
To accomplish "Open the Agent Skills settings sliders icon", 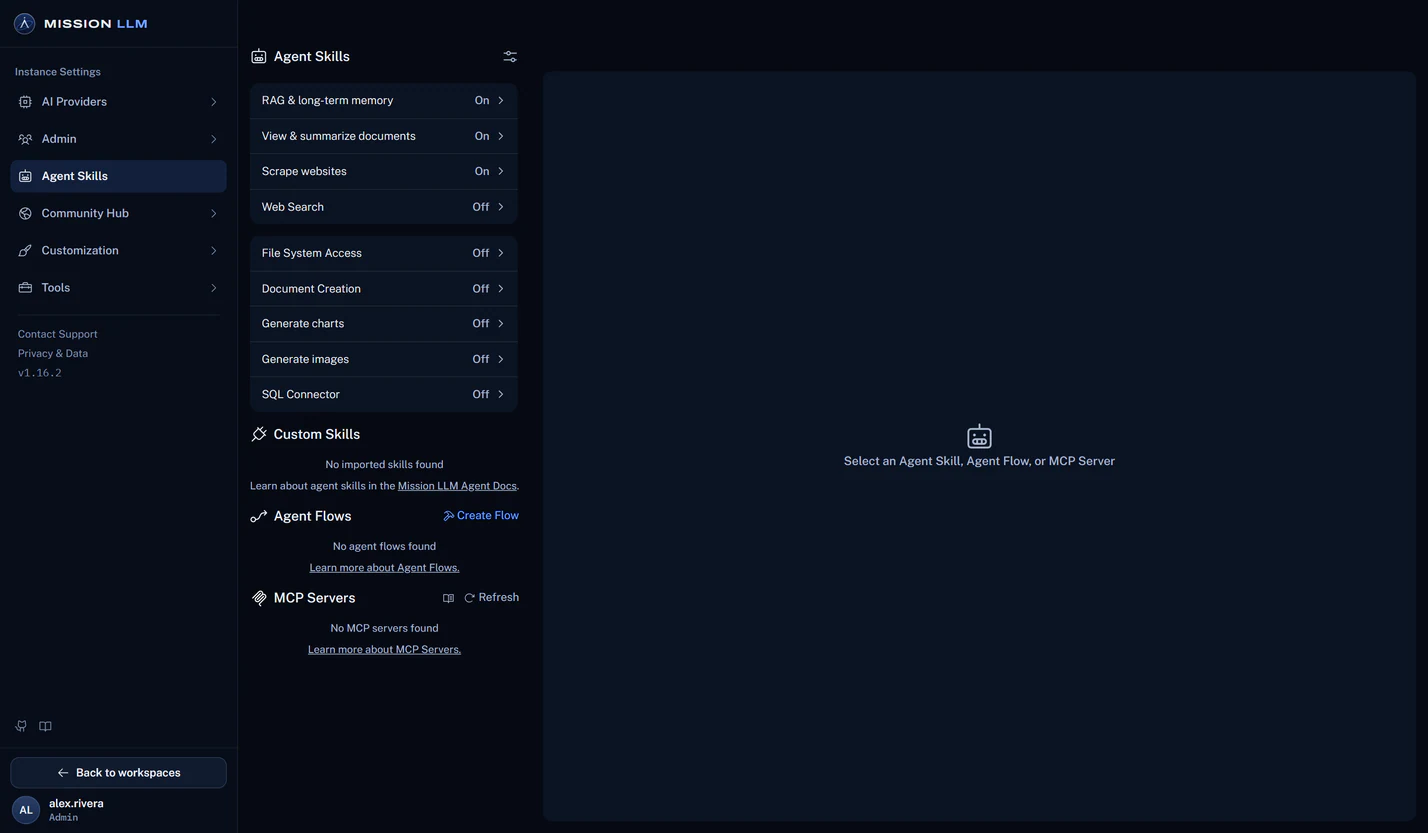I will pos(510,57).
